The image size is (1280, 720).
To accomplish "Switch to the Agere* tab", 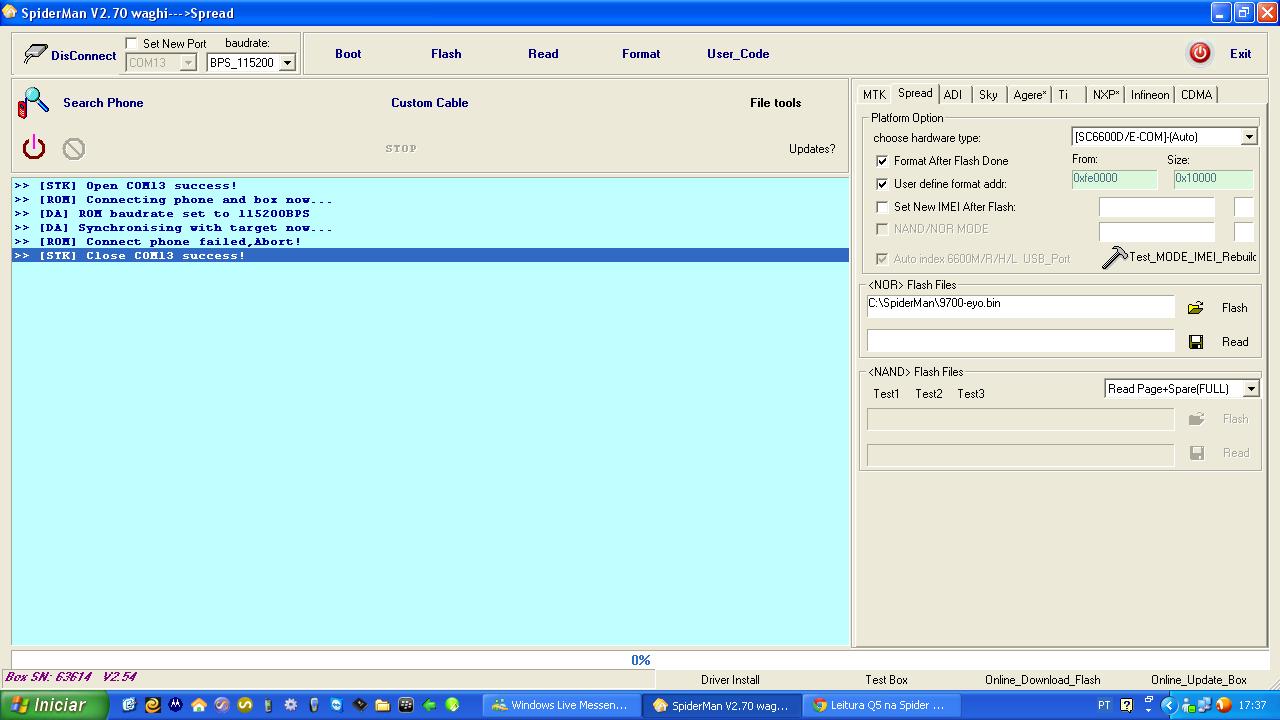I will (x=1029, y=95).
